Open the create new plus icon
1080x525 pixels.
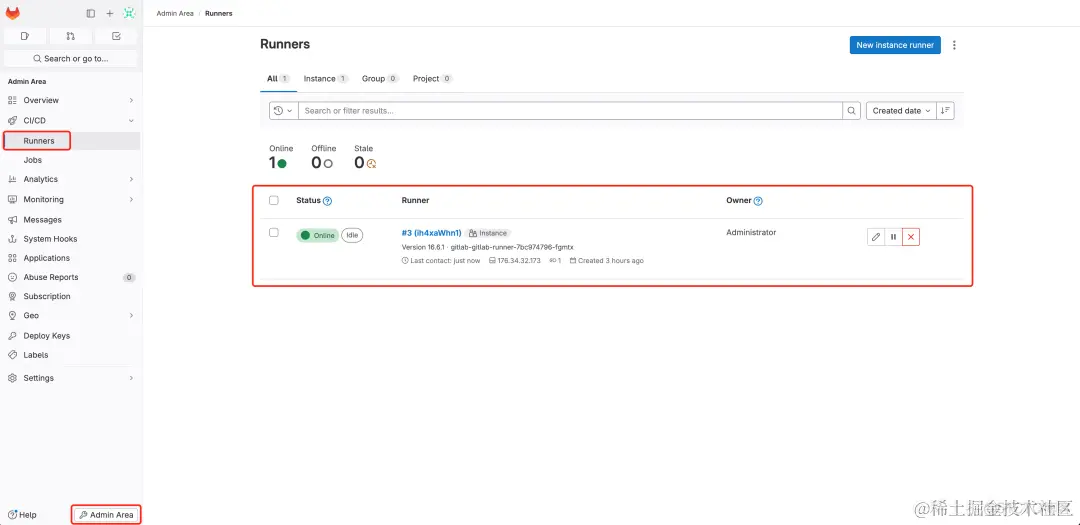coord(110,14)
